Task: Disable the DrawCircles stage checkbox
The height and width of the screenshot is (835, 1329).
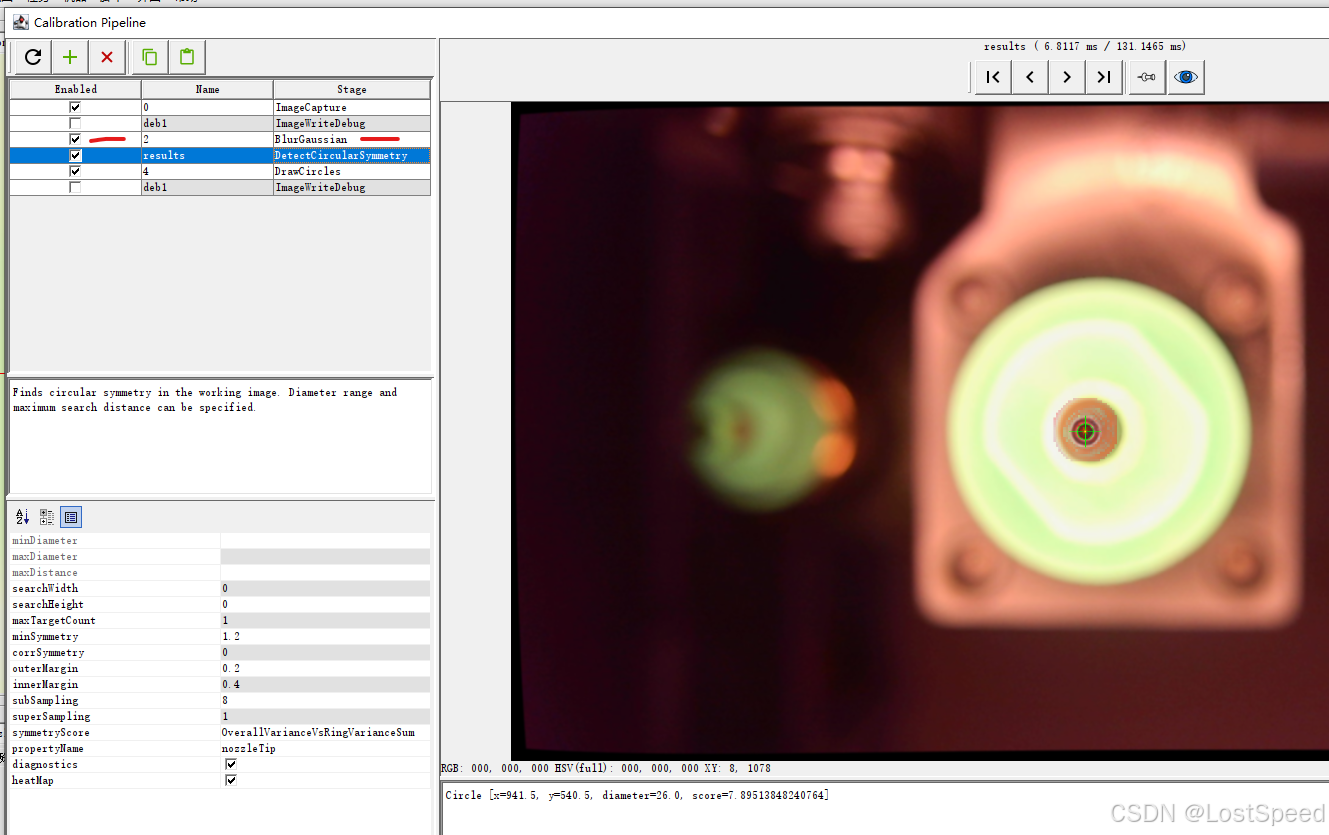Action: [75, 171]
